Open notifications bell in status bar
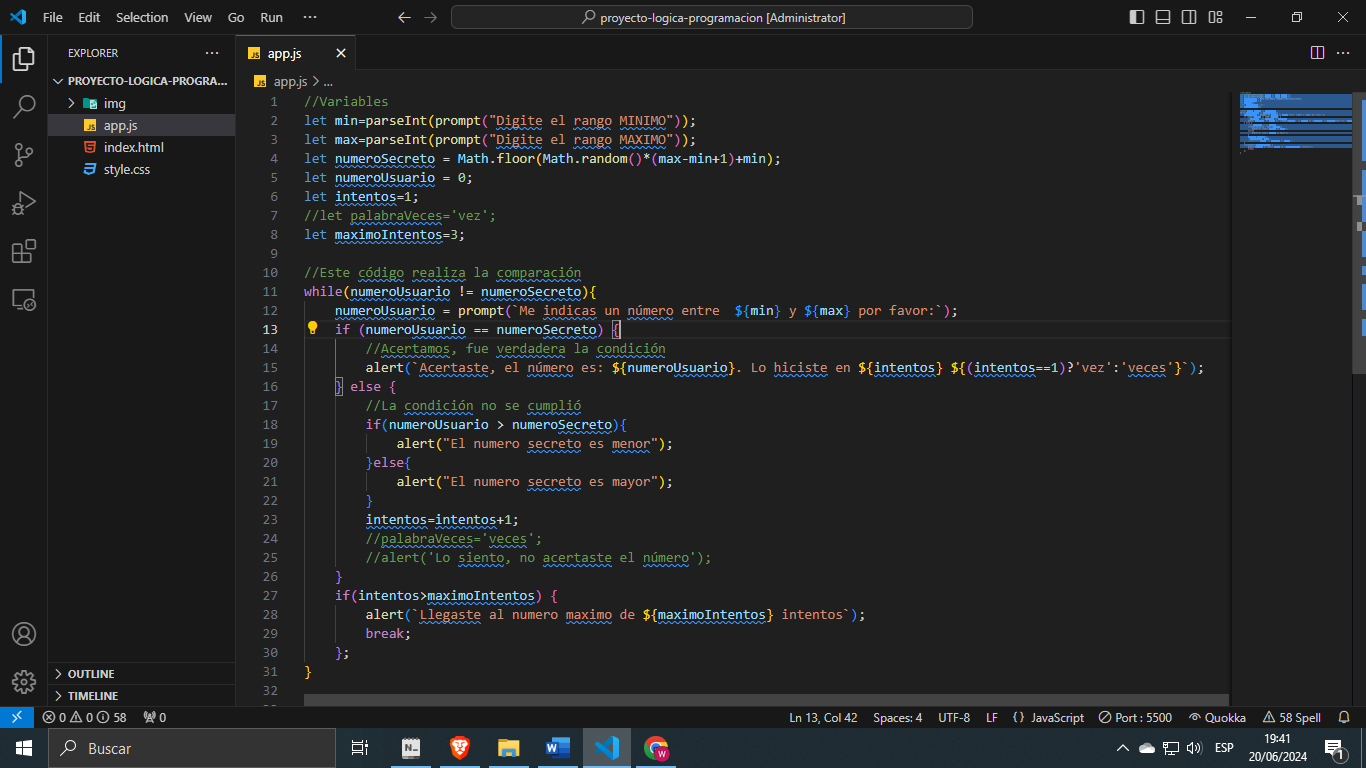The height and width of the screenshot is (768, 1366). (1346, 717)
